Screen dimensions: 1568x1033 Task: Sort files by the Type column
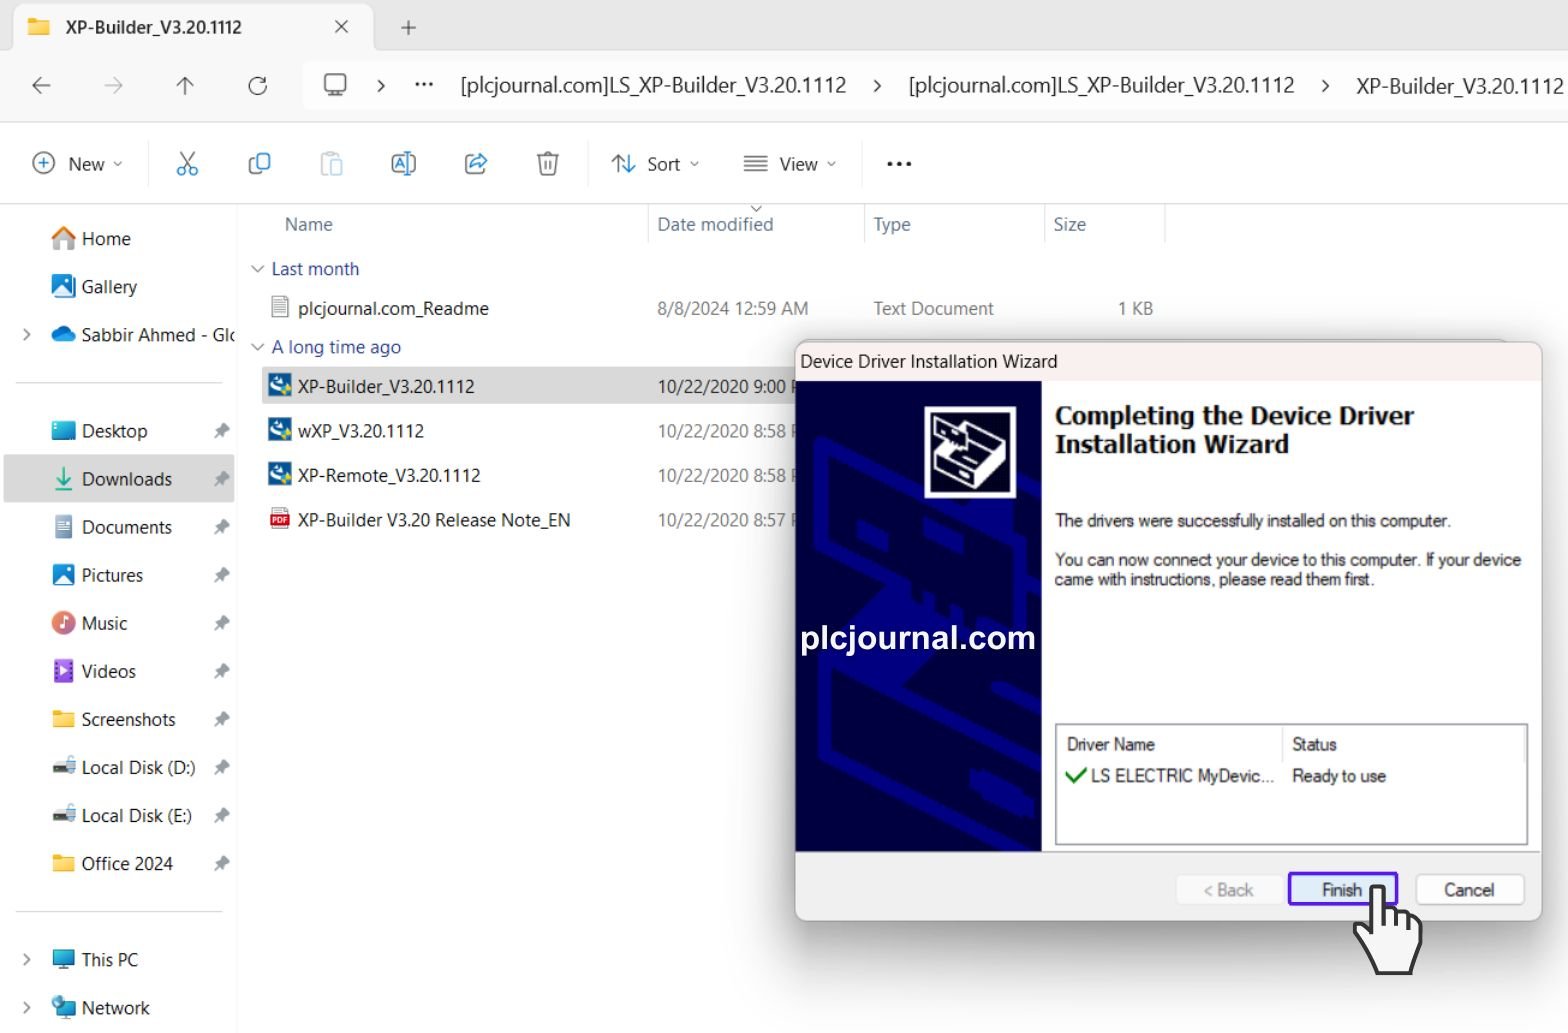click(892, 224)
